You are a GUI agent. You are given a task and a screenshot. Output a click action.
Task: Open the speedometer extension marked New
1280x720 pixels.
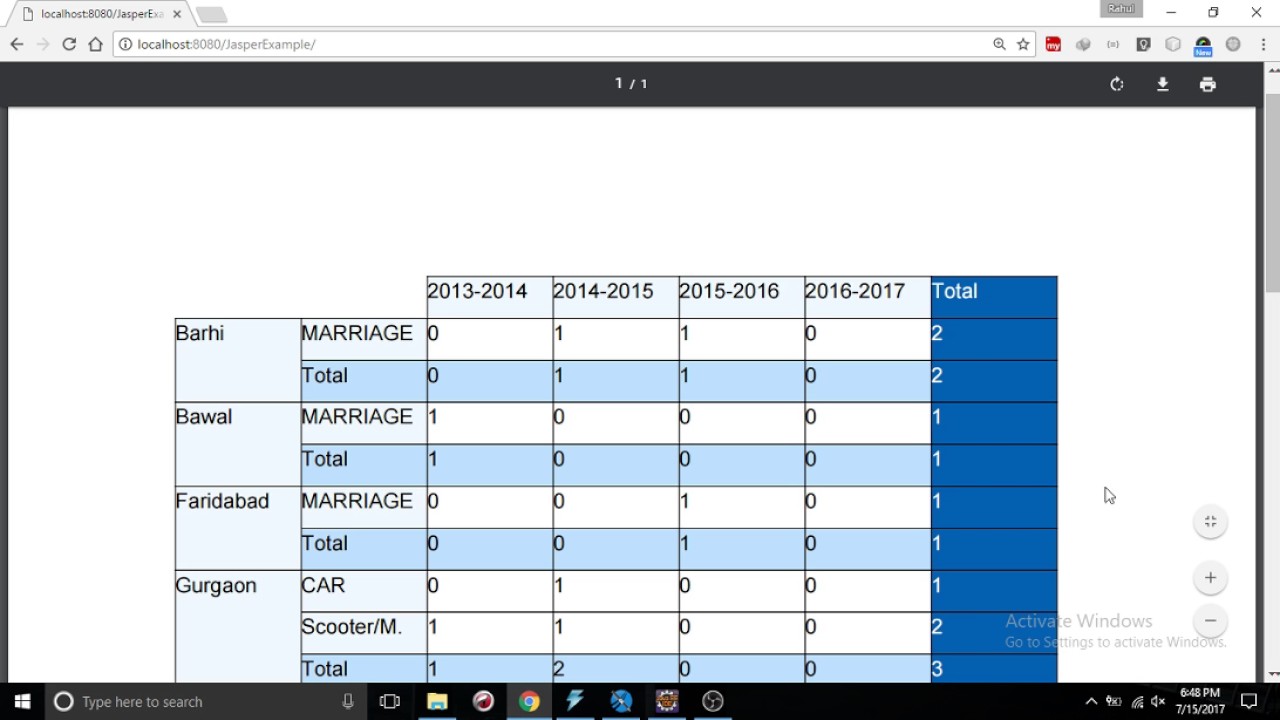[1203, 46]
